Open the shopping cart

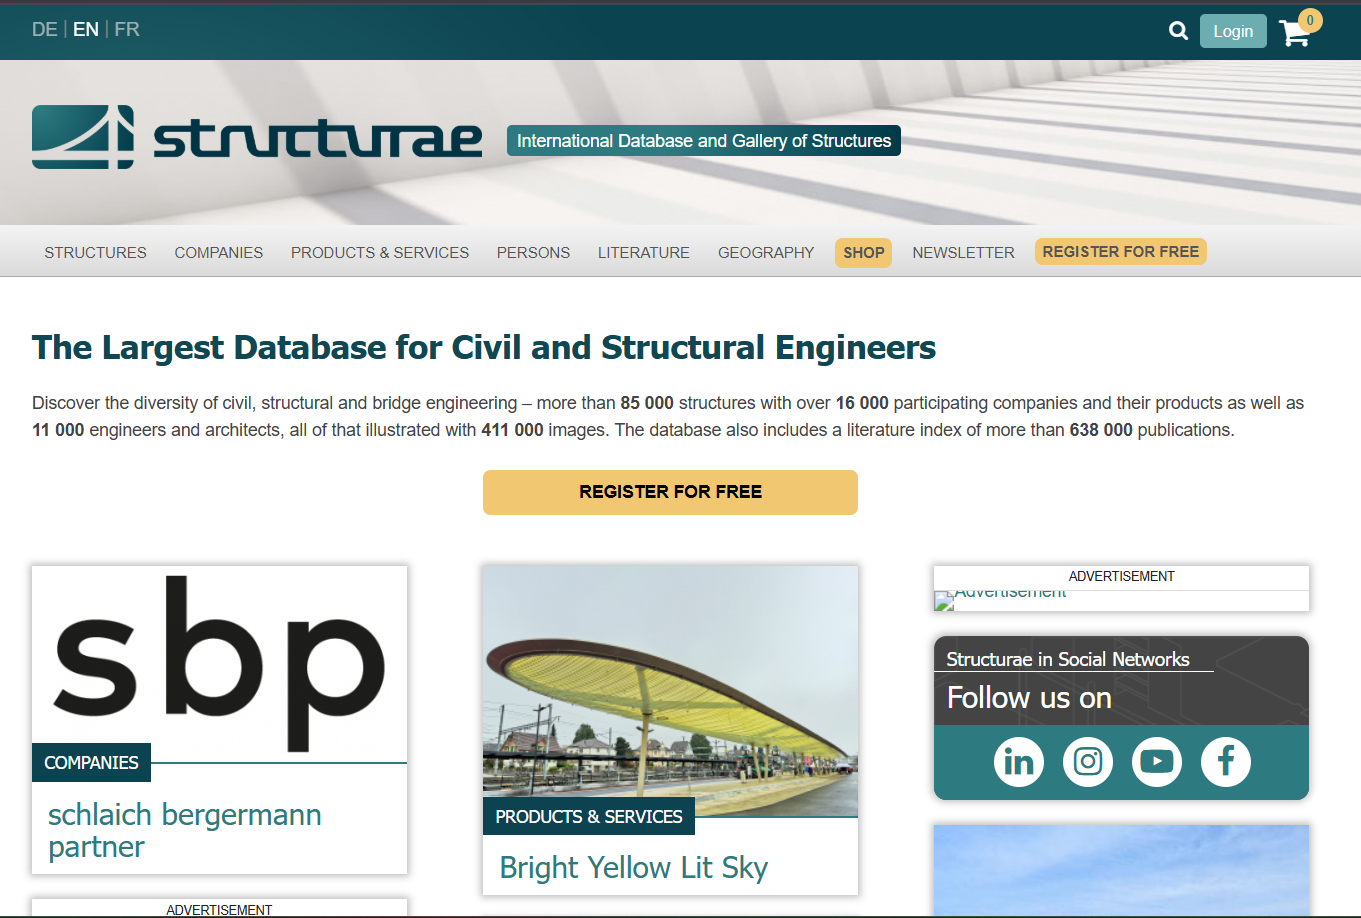1295,33
